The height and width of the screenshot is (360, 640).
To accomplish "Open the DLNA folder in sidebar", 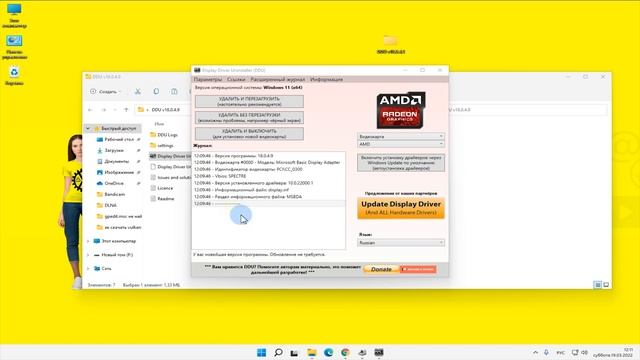I will pyautogui.click(x=107, y=206).
